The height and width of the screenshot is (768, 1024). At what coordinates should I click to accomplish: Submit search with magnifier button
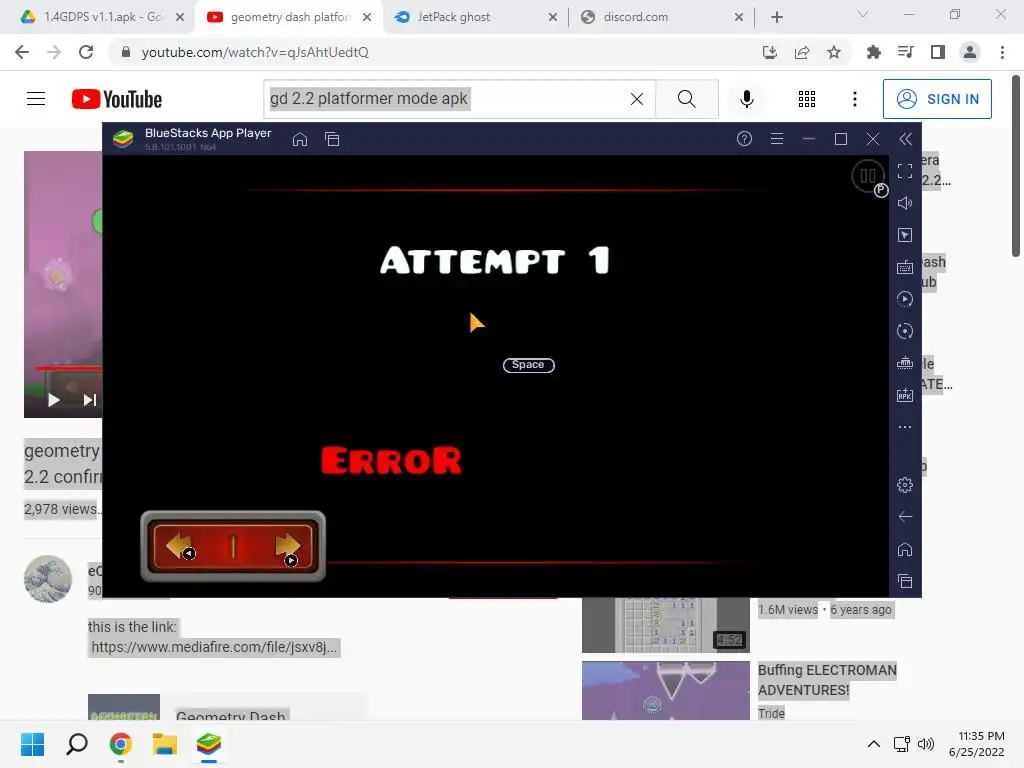tap(686, 99)
